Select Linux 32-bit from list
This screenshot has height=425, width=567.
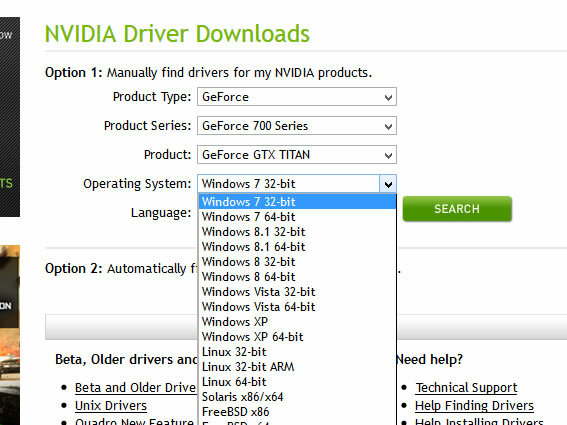(297, 352)
